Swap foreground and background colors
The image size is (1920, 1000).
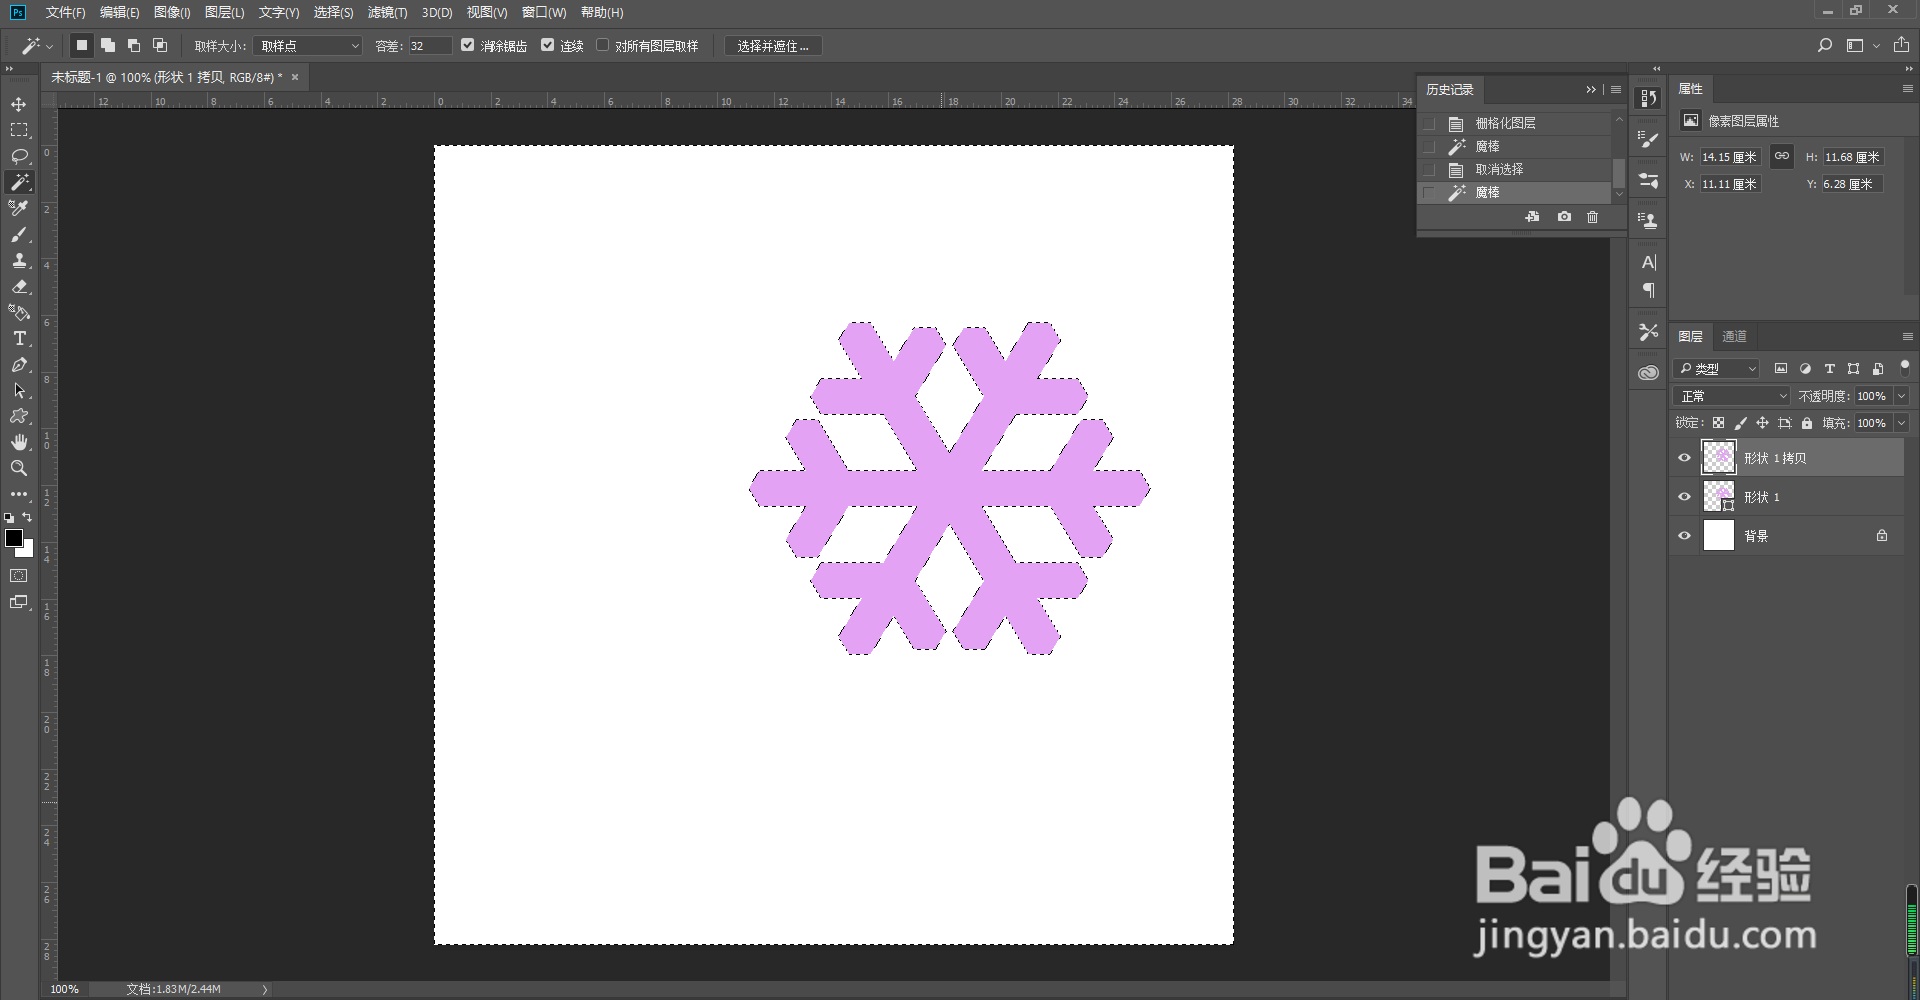pyautogui.click(x=28, y=517)
